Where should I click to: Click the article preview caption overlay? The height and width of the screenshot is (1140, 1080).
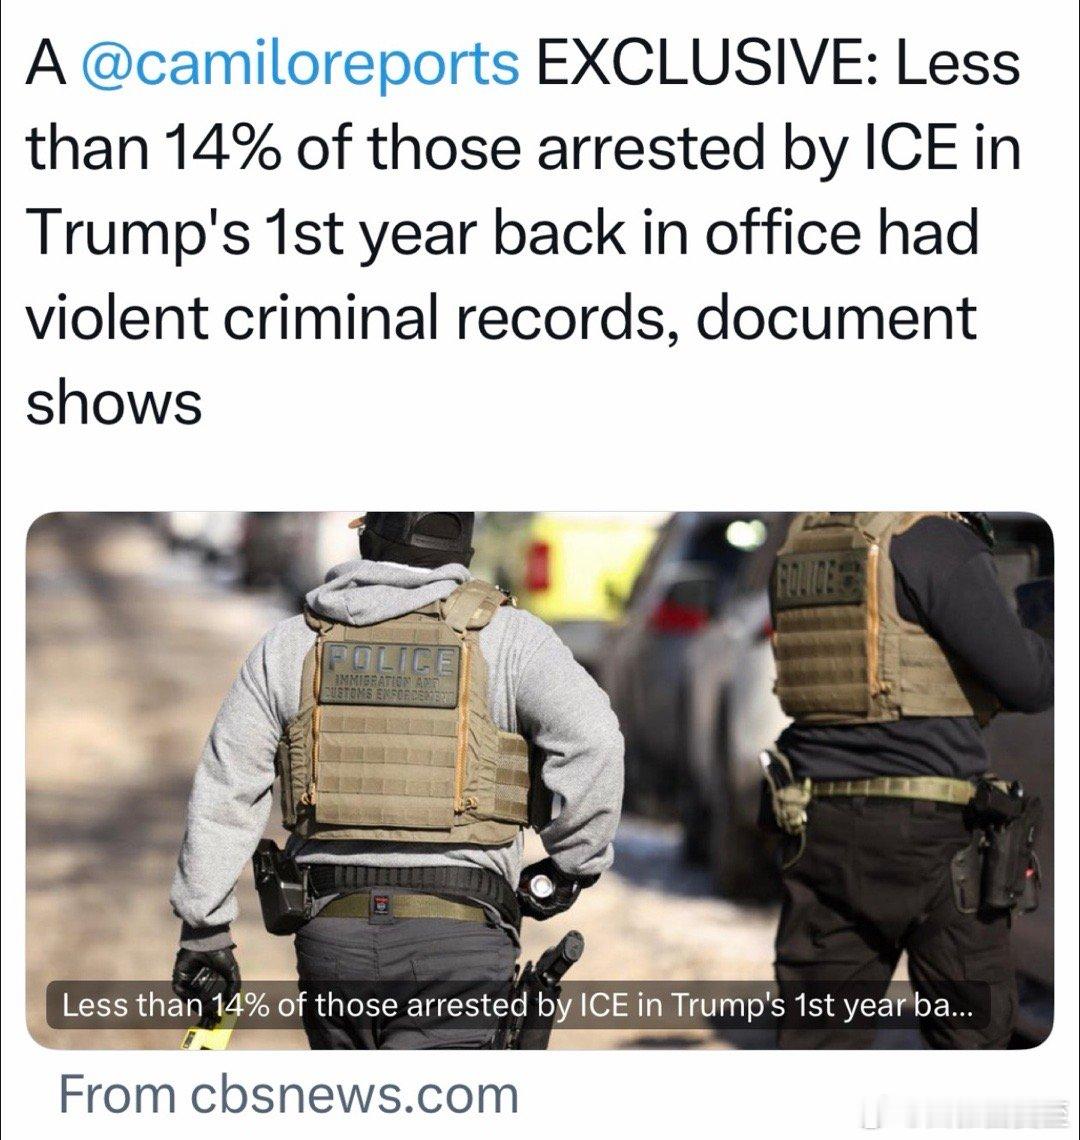pos(519,1006)
